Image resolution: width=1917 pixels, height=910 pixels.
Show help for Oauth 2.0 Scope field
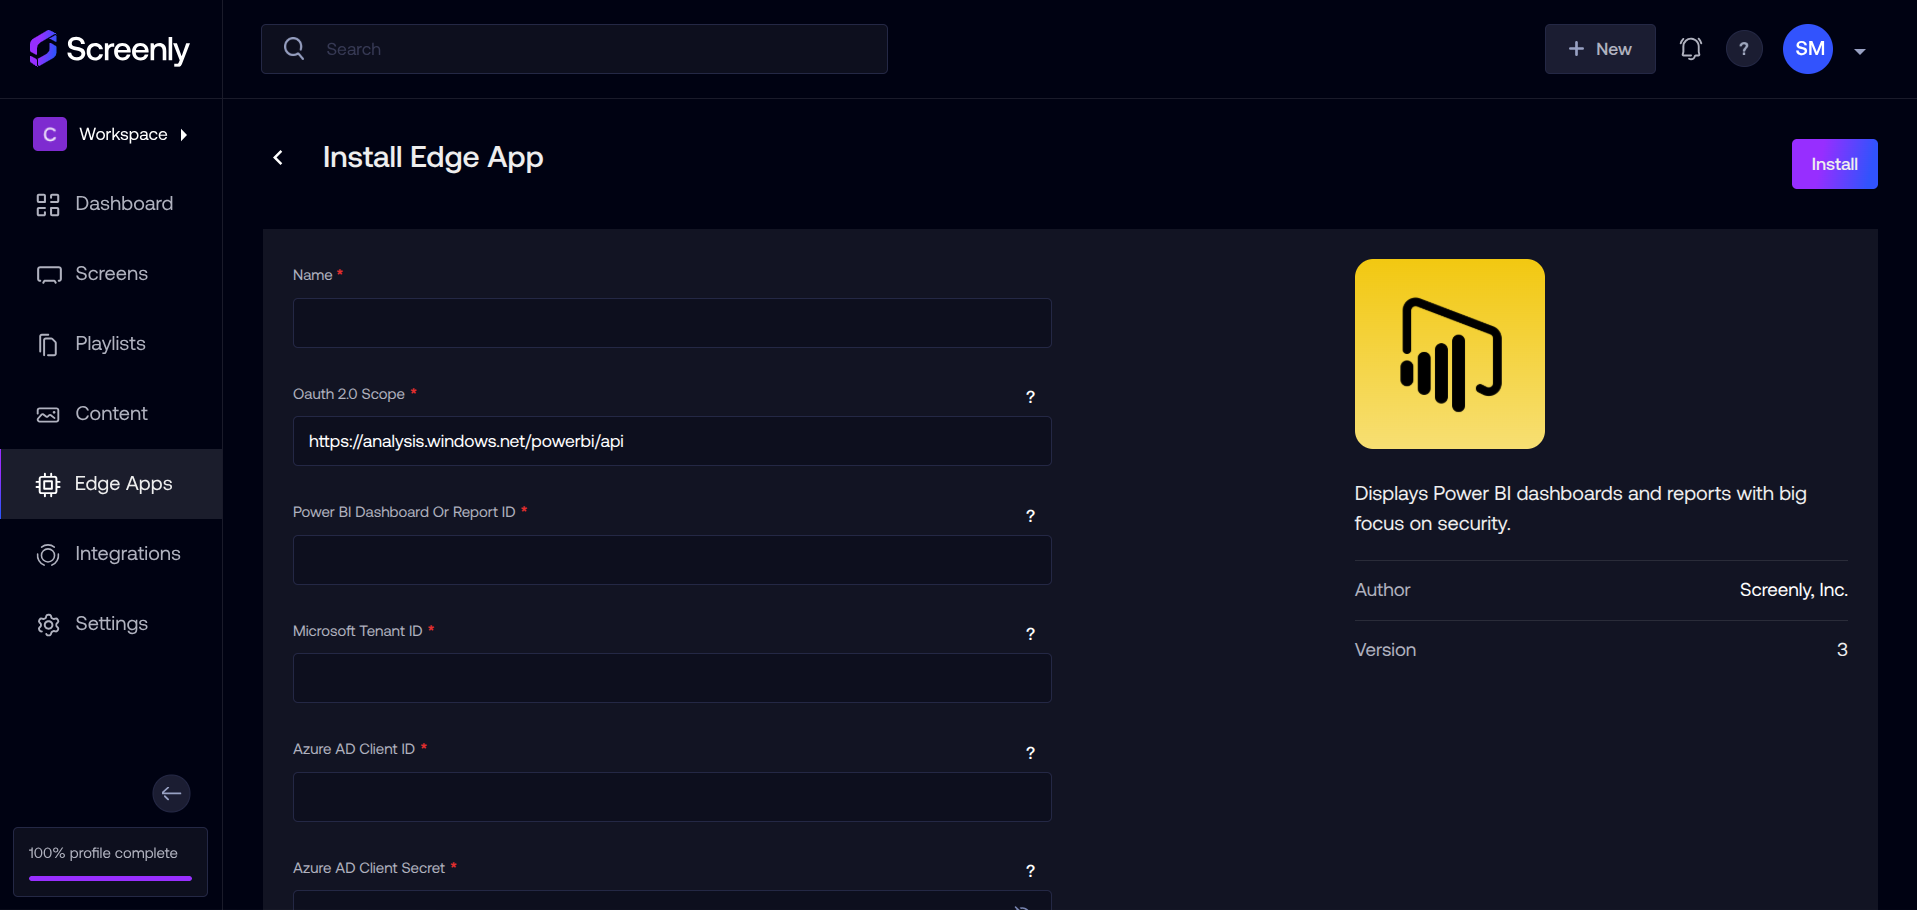pos(1030,397)
